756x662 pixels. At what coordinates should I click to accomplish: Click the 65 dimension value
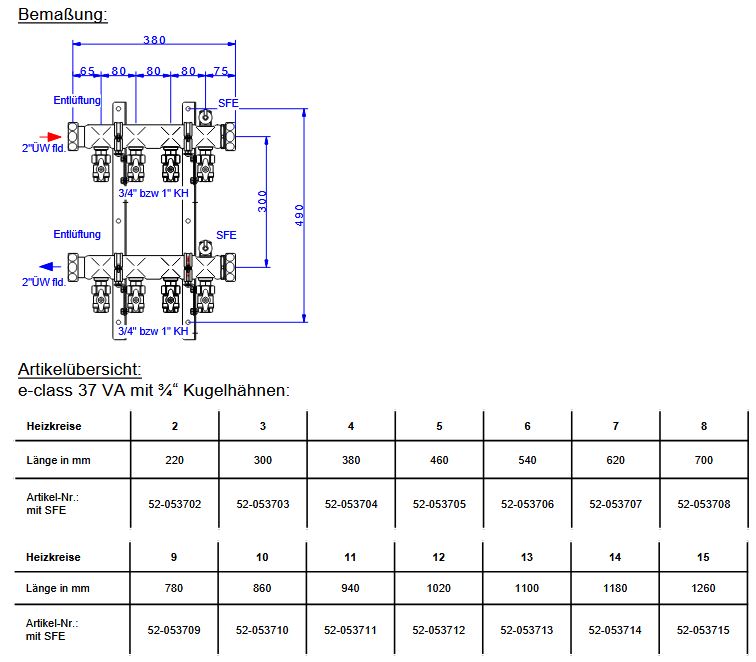pos(87,71)
